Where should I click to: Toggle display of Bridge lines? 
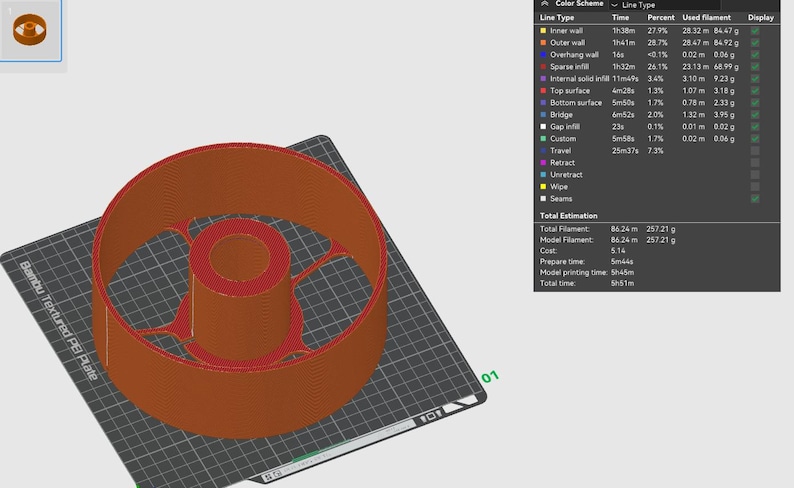(x=755, y=115)
